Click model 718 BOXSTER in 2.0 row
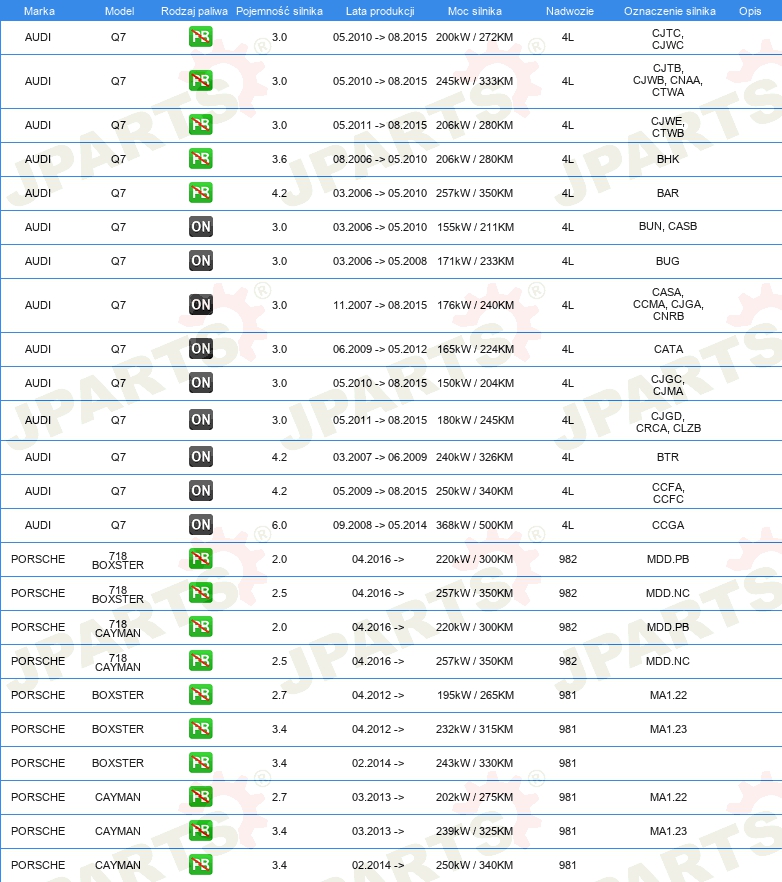The height and width of the screenshot is (882, 782). coord(118,560)
